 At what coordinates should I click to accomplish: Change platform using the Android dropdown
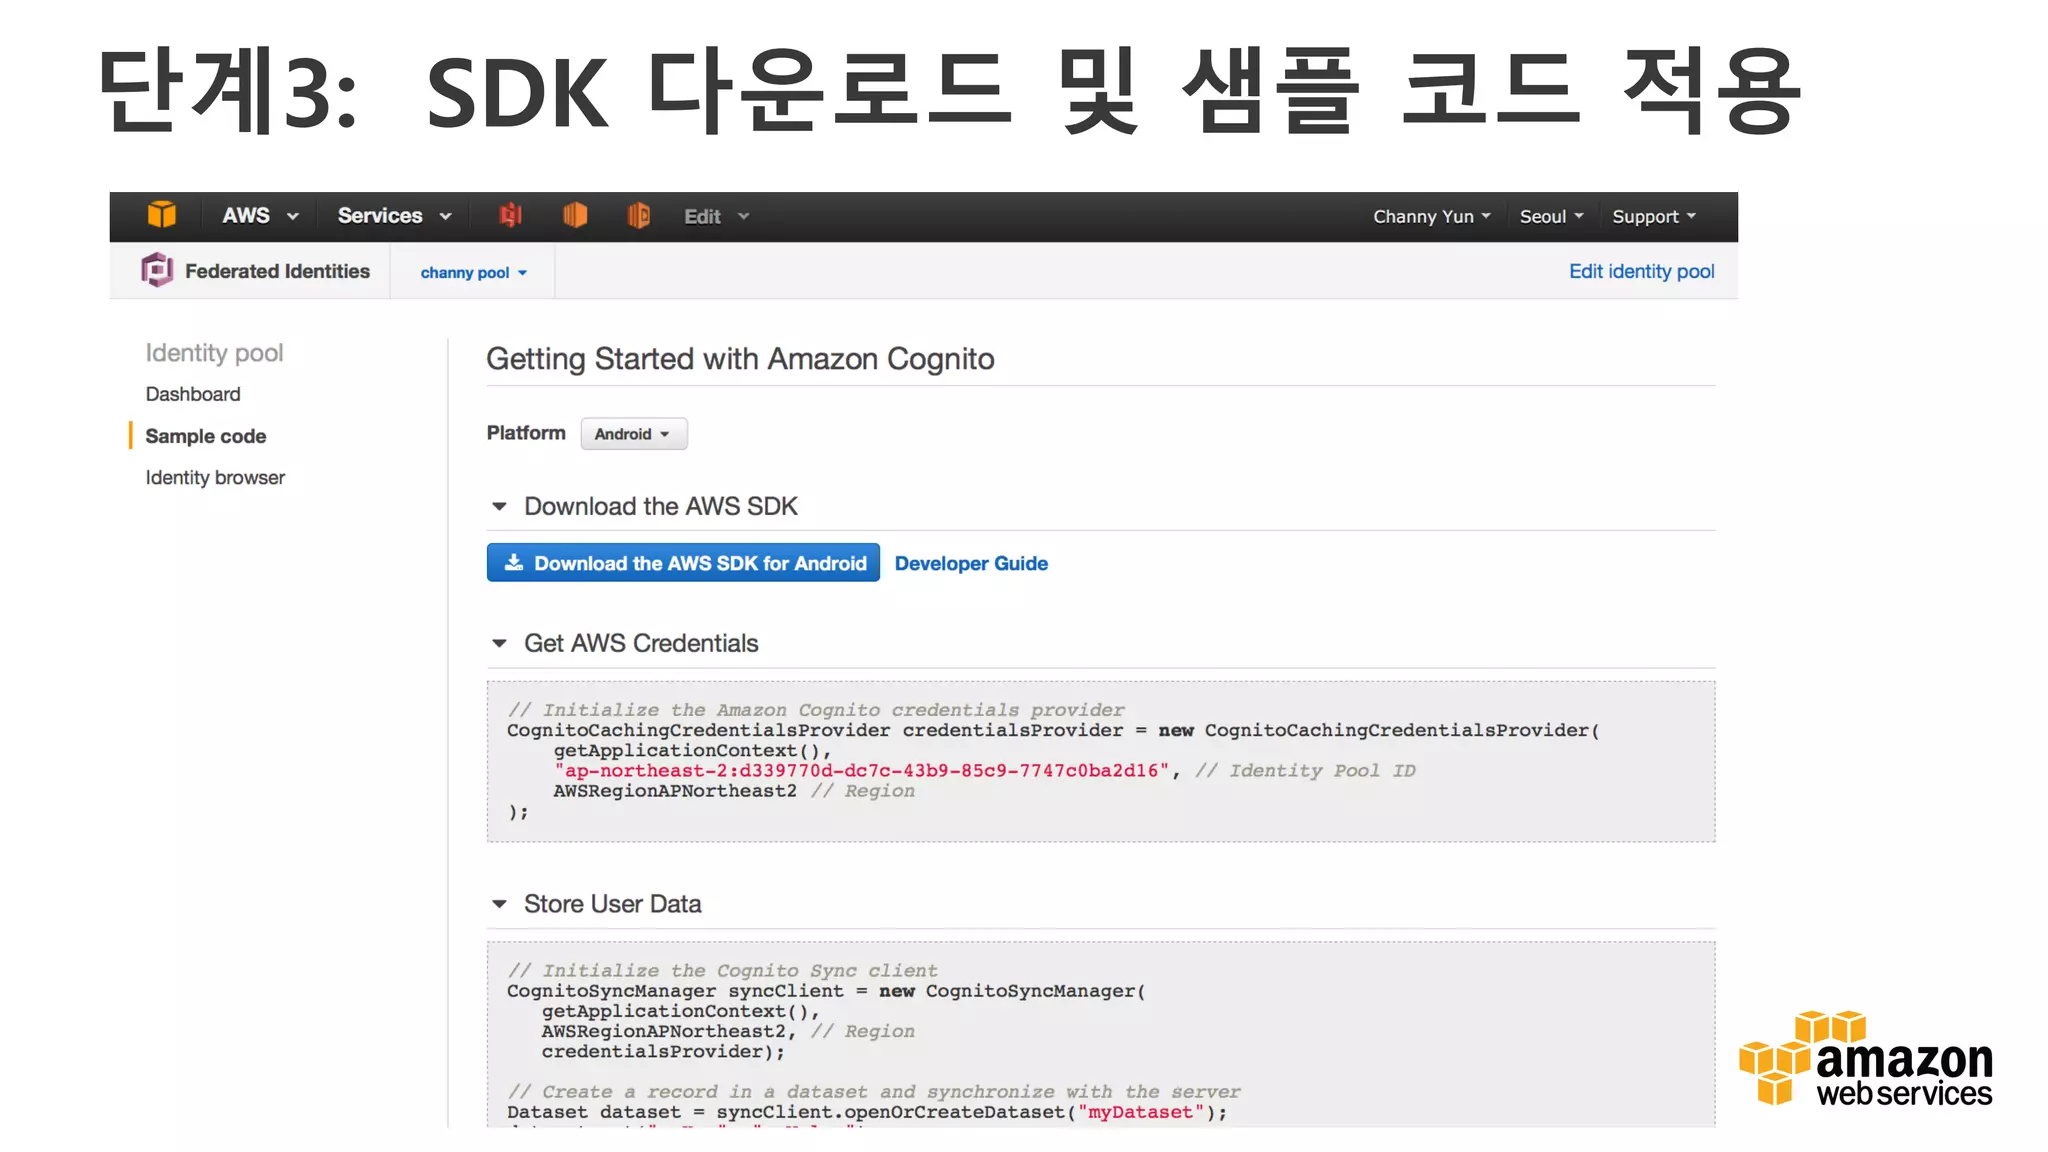click(633, 434)
